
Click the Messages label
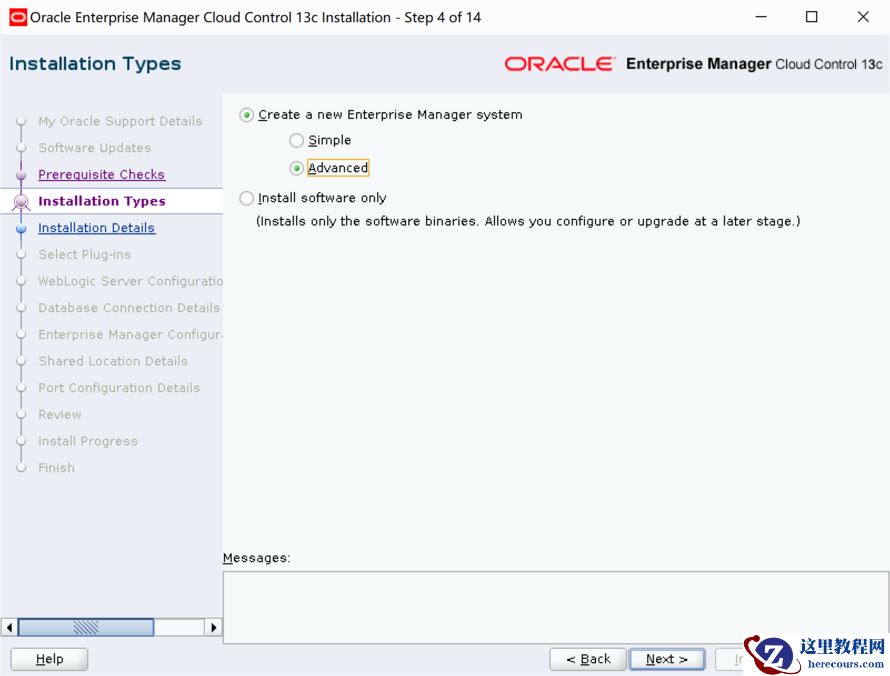[257, 558]
